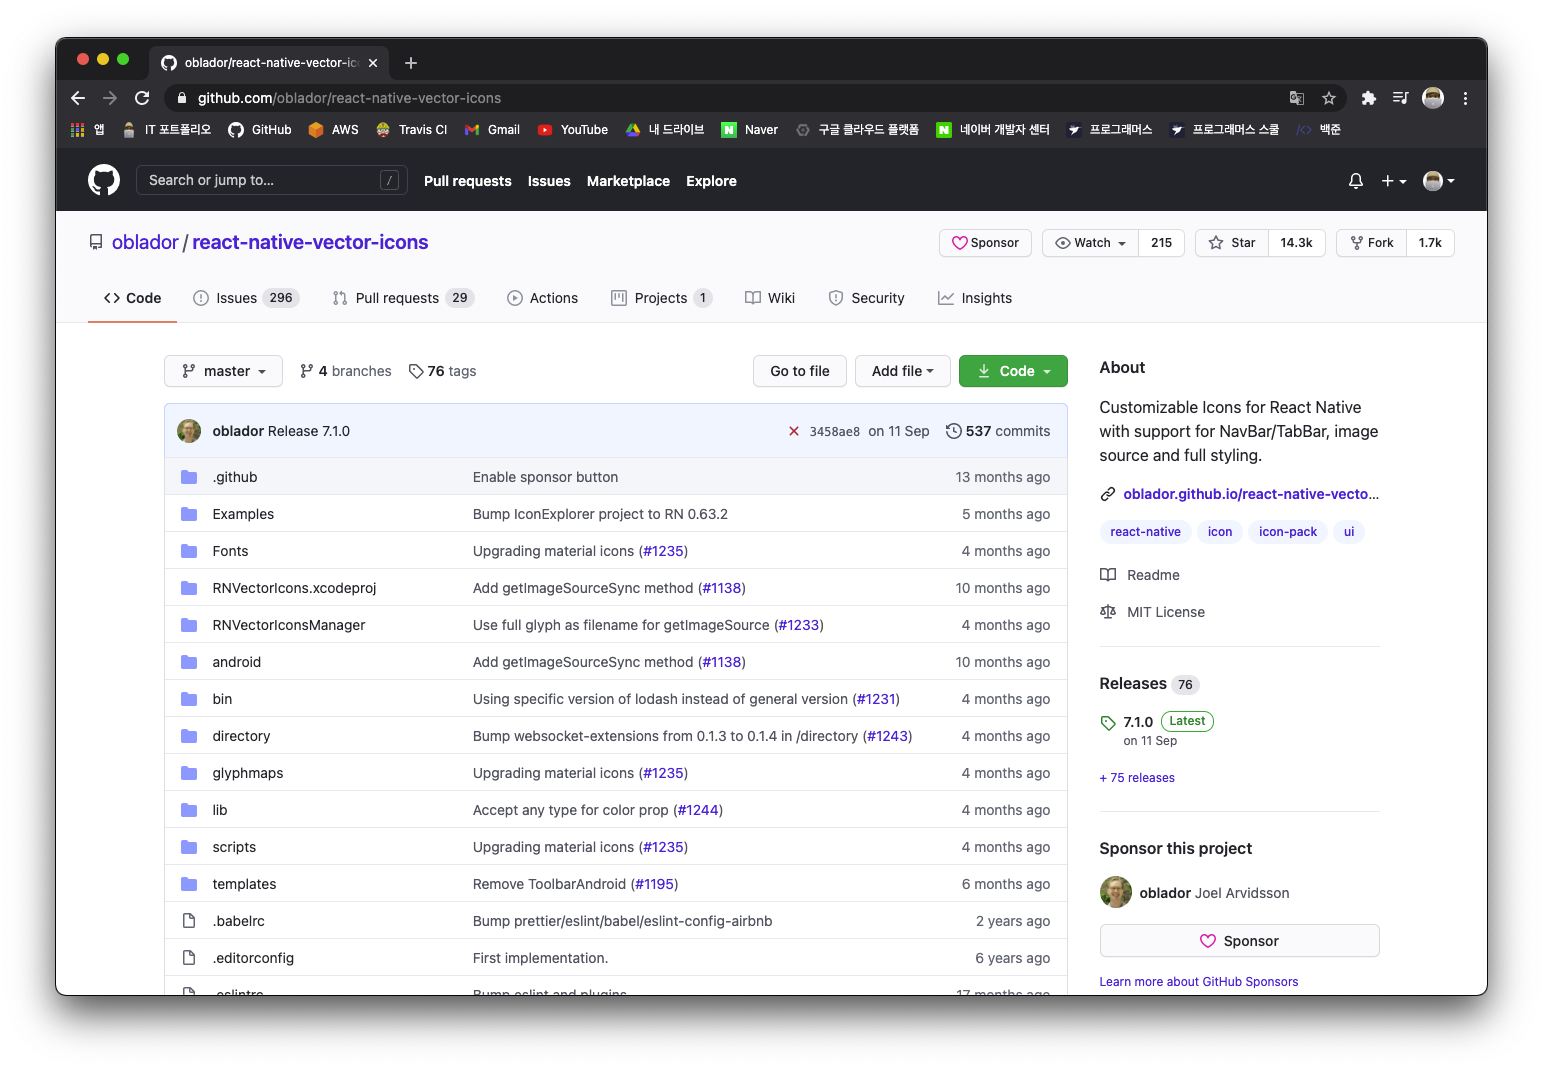Open Chrome three-dot menu

click(1465, 98)
